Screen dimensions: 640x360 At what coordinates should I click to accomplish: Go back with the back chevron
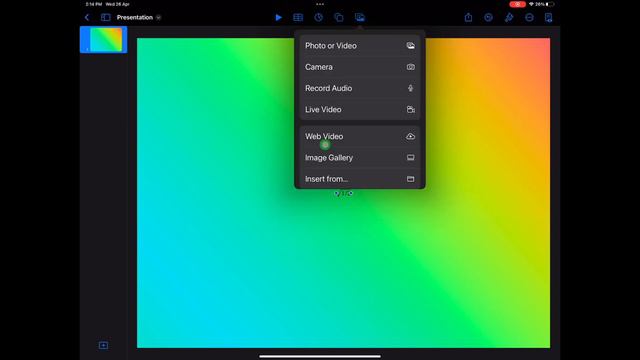(x=87, y=18)
